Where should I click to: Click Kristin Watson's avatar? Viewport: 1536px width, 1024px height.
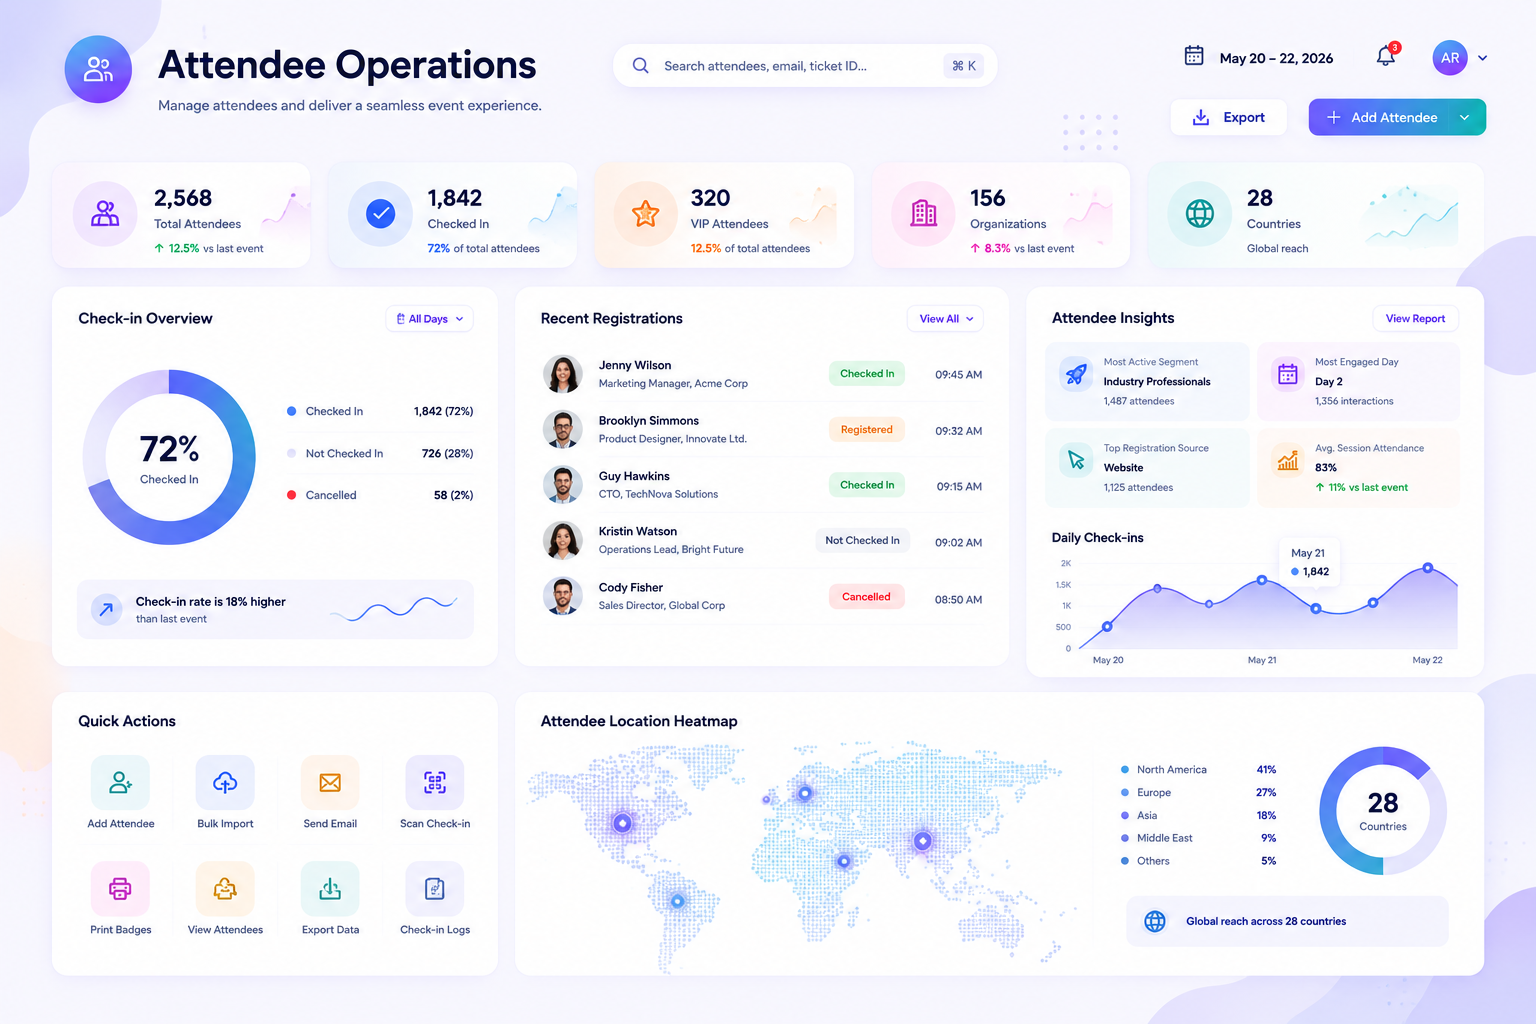coord(563,541)
